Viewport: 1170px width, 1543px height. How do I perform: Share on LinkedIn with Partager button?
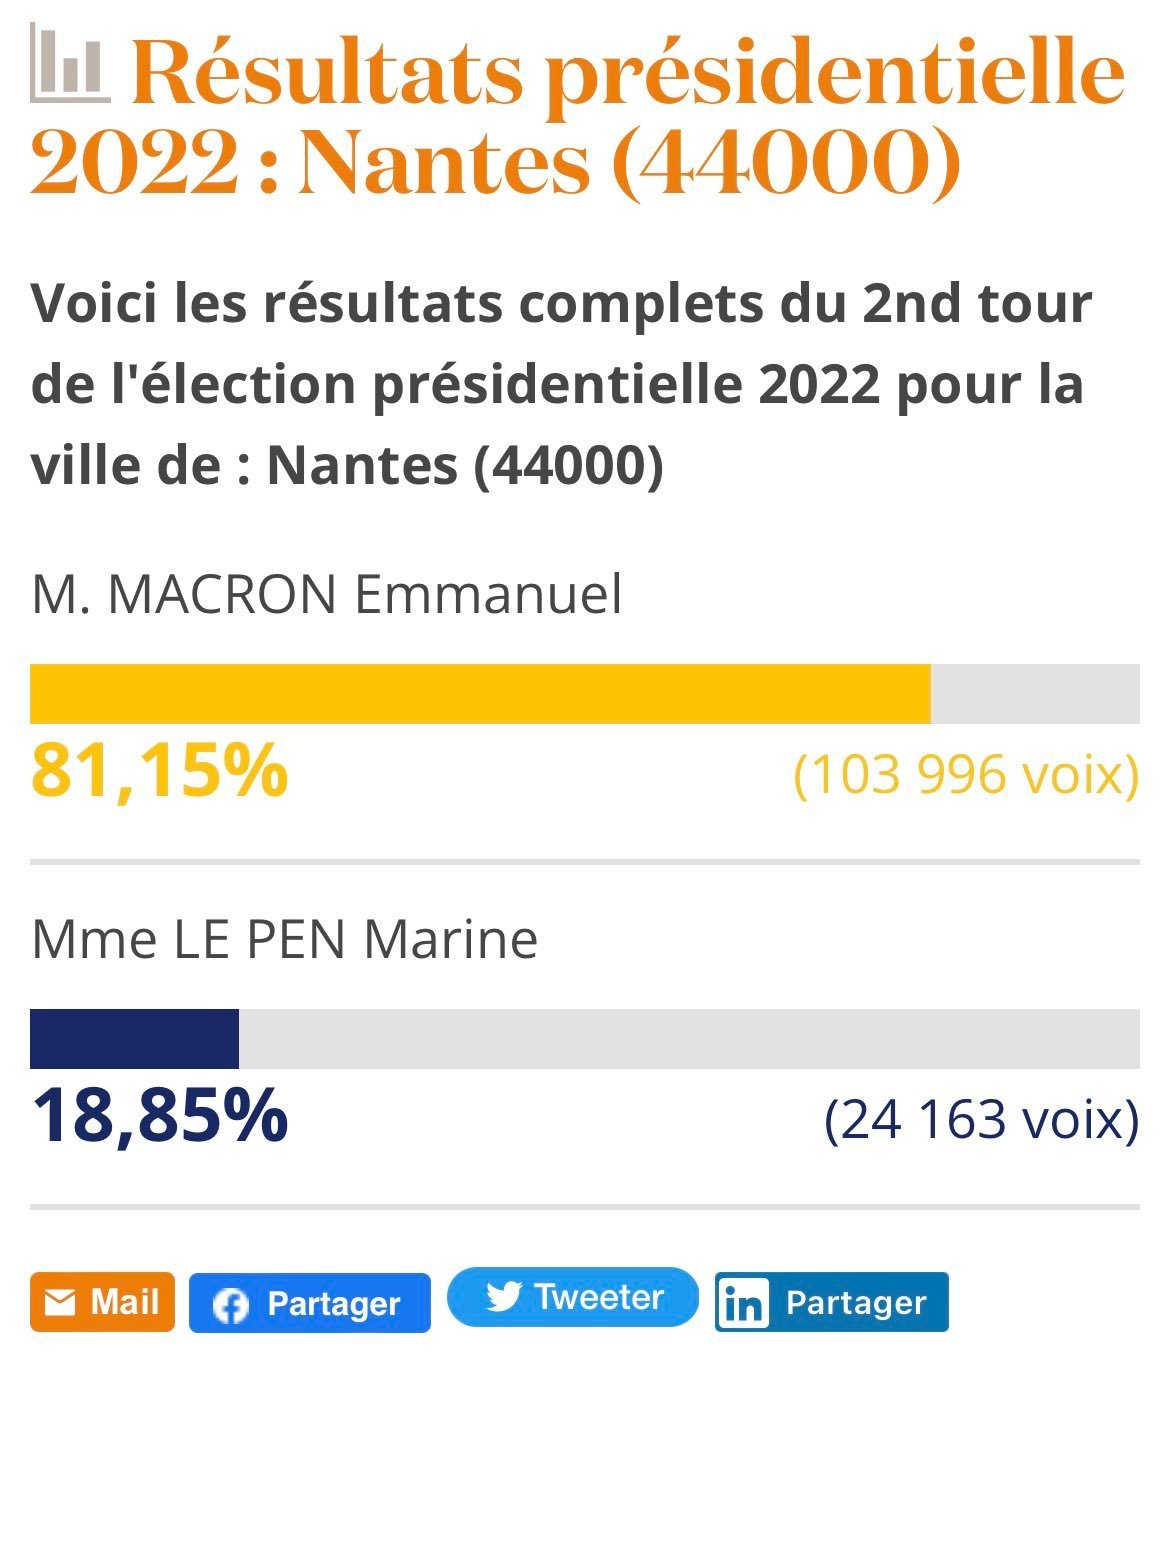click(832, 1302)
